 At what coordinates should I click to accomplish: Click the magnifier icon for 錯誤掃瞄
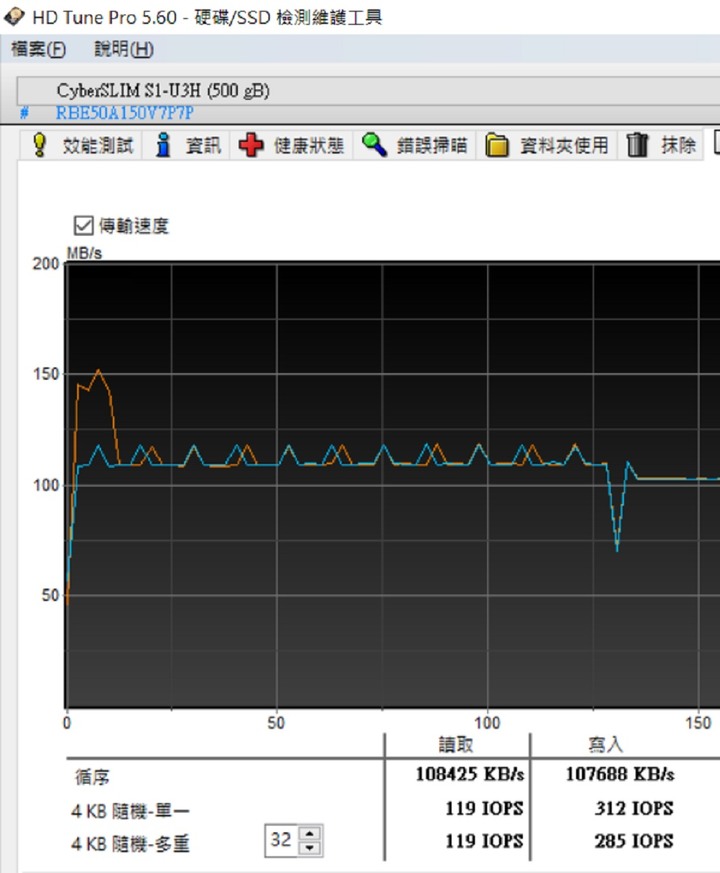tap(374, 145)
